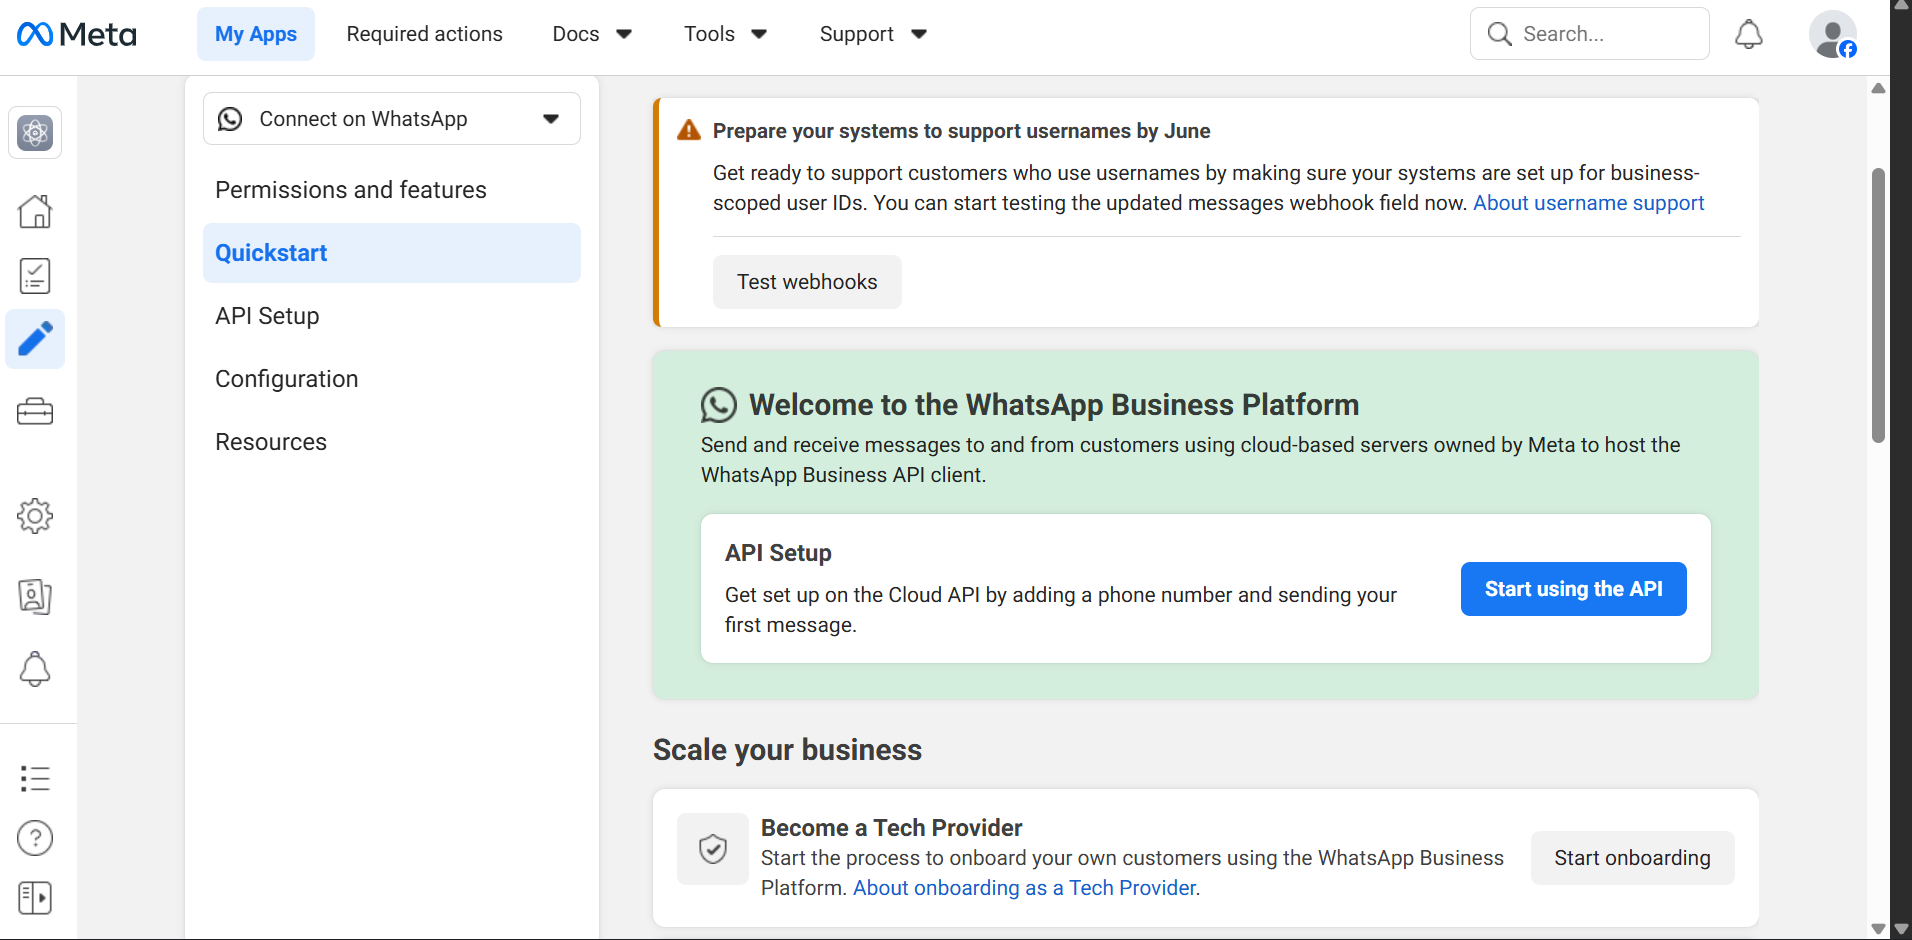Select API Setup in side menu
The height and width of the screenshot is (940, 1912).
pos(267,316)
